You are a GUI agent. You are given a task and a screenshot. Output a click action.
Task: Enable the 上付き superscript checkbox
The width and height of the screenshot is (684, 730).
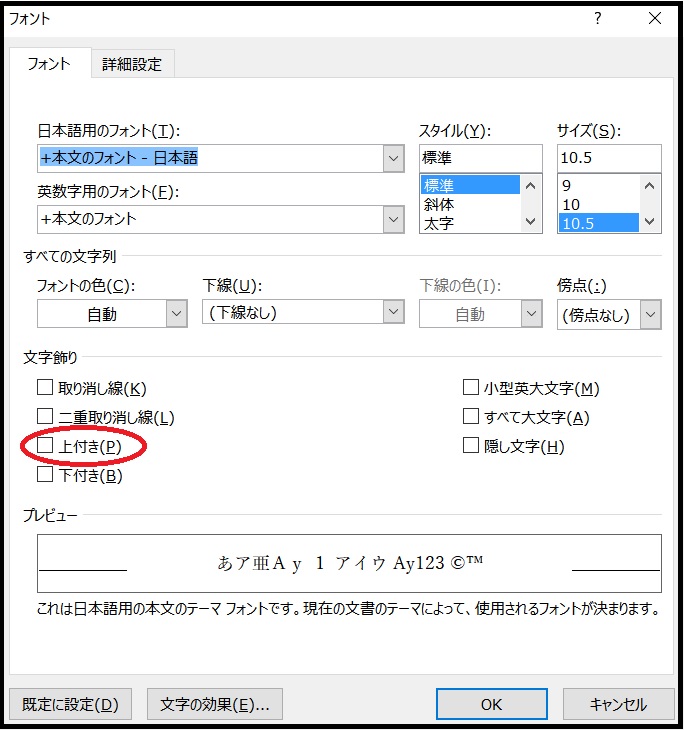coord(45,446)
